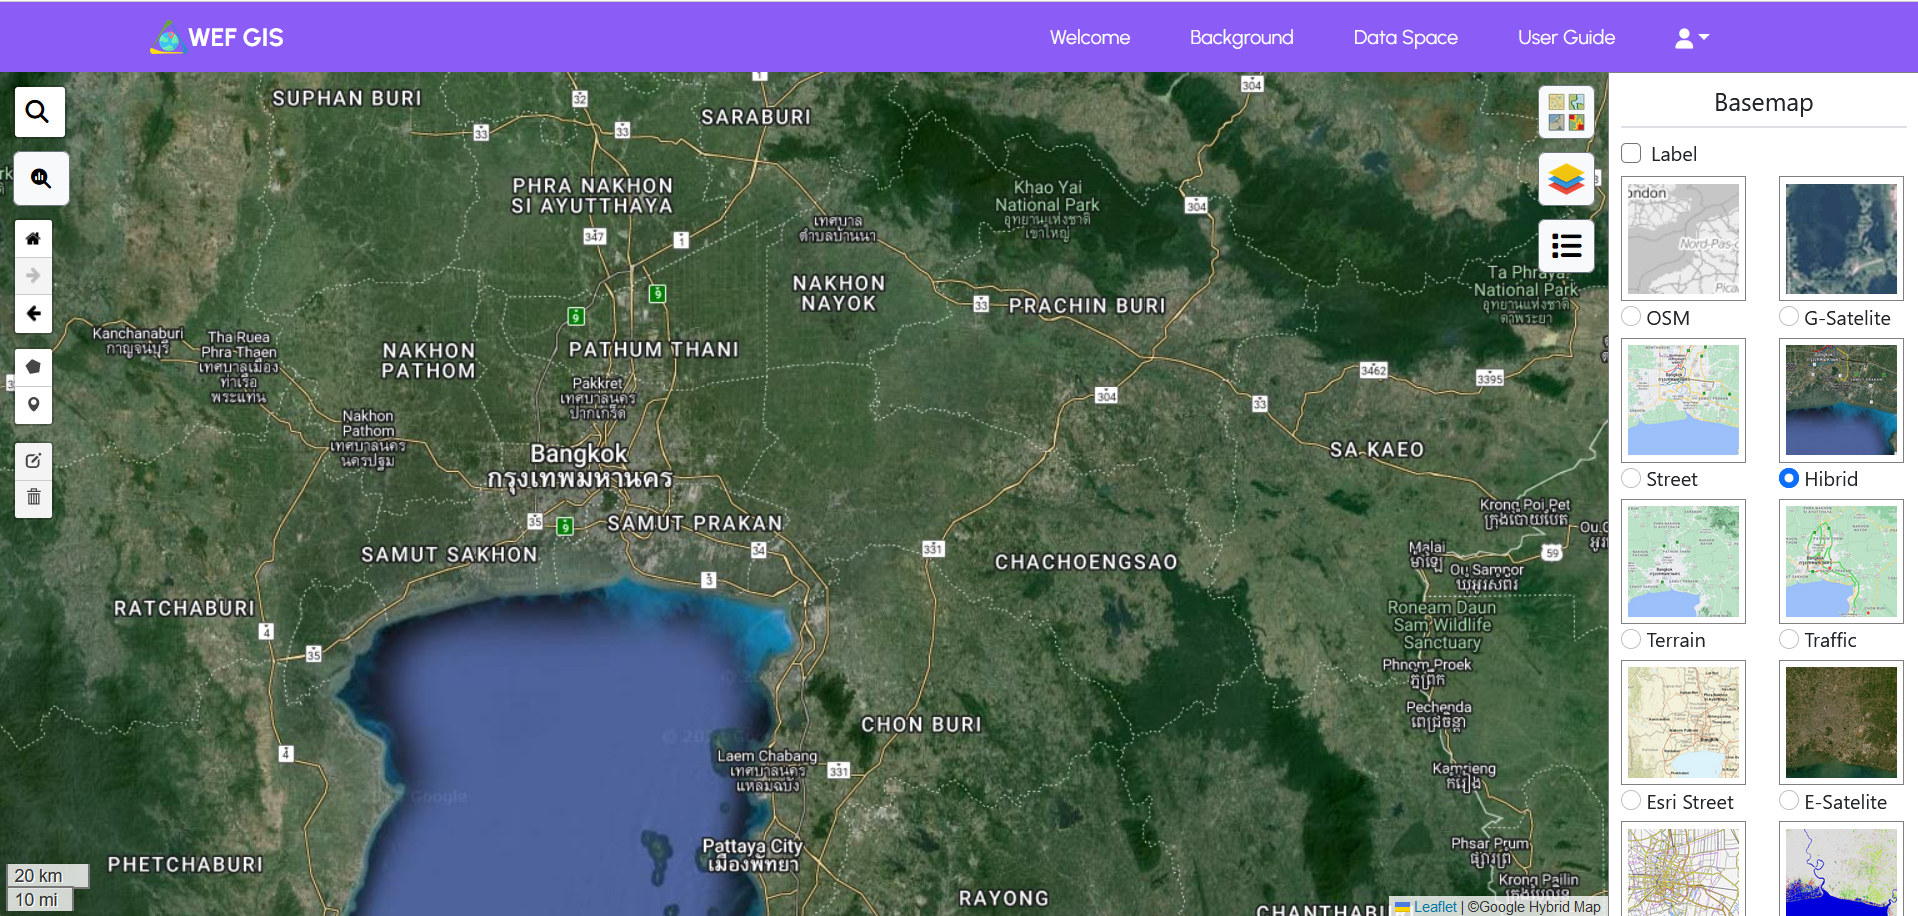Viewport: 1918px width, 916px height.
Task: Click the WEF GIS logo link
Action: coord(217,38)
